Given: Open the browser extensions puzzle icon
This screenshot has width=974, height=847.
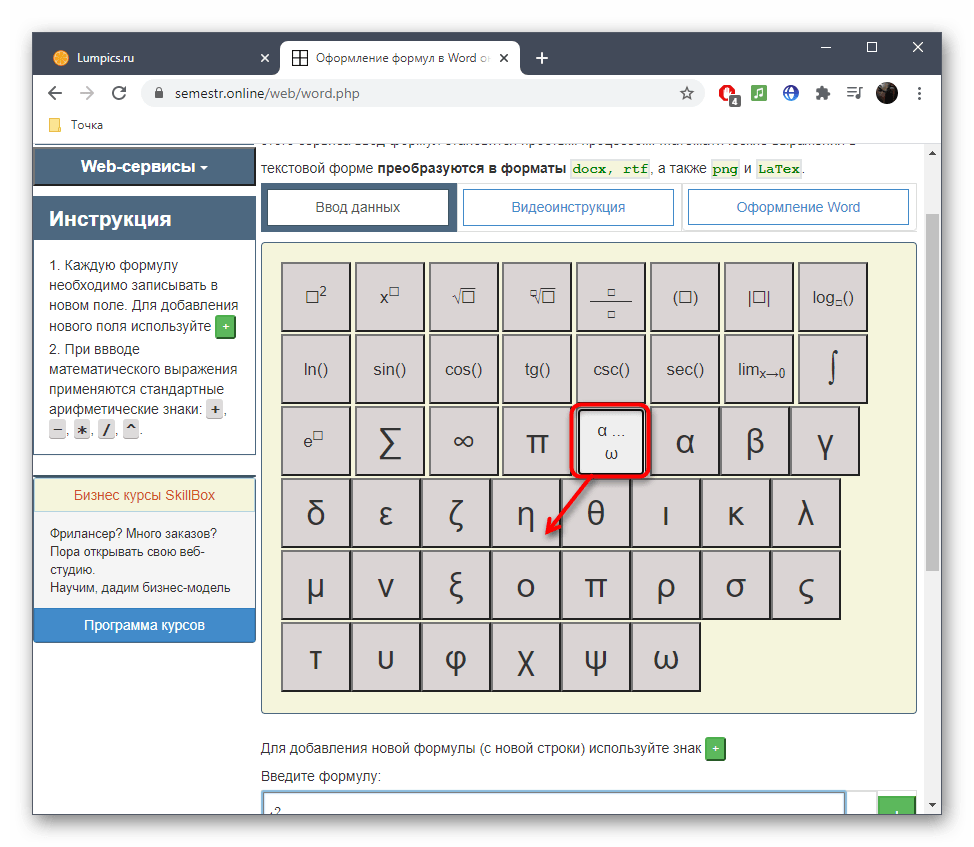Looking at the screenshot, I should [x=823, y=94].
